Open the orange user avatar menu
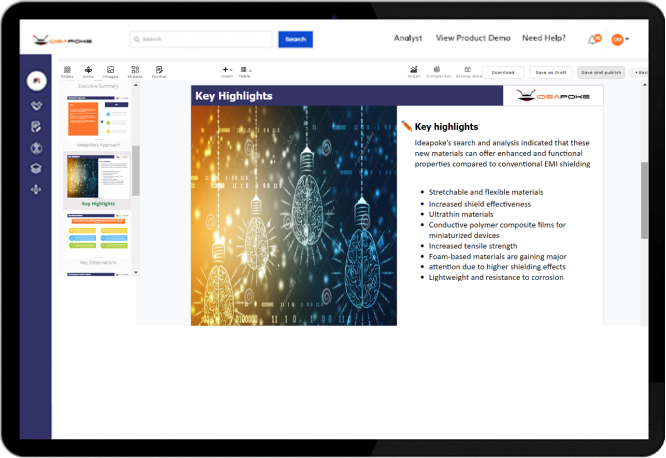The image size is (666, 458). coord(620,40)
